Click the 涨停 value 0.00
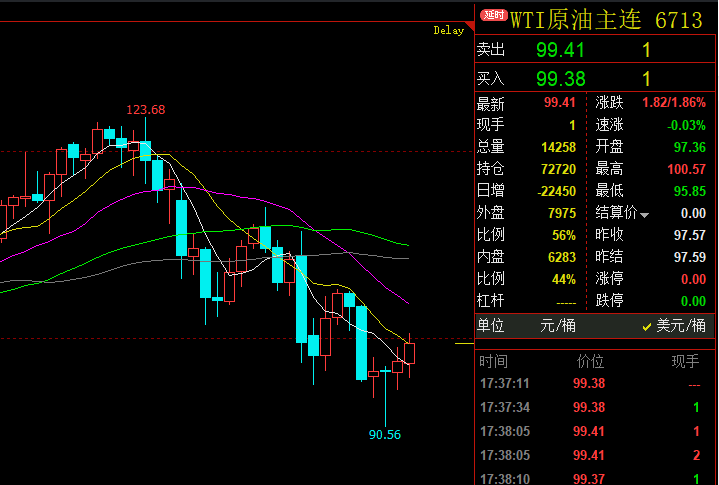The height and width of the screenshot is (485, 719). 693,279
